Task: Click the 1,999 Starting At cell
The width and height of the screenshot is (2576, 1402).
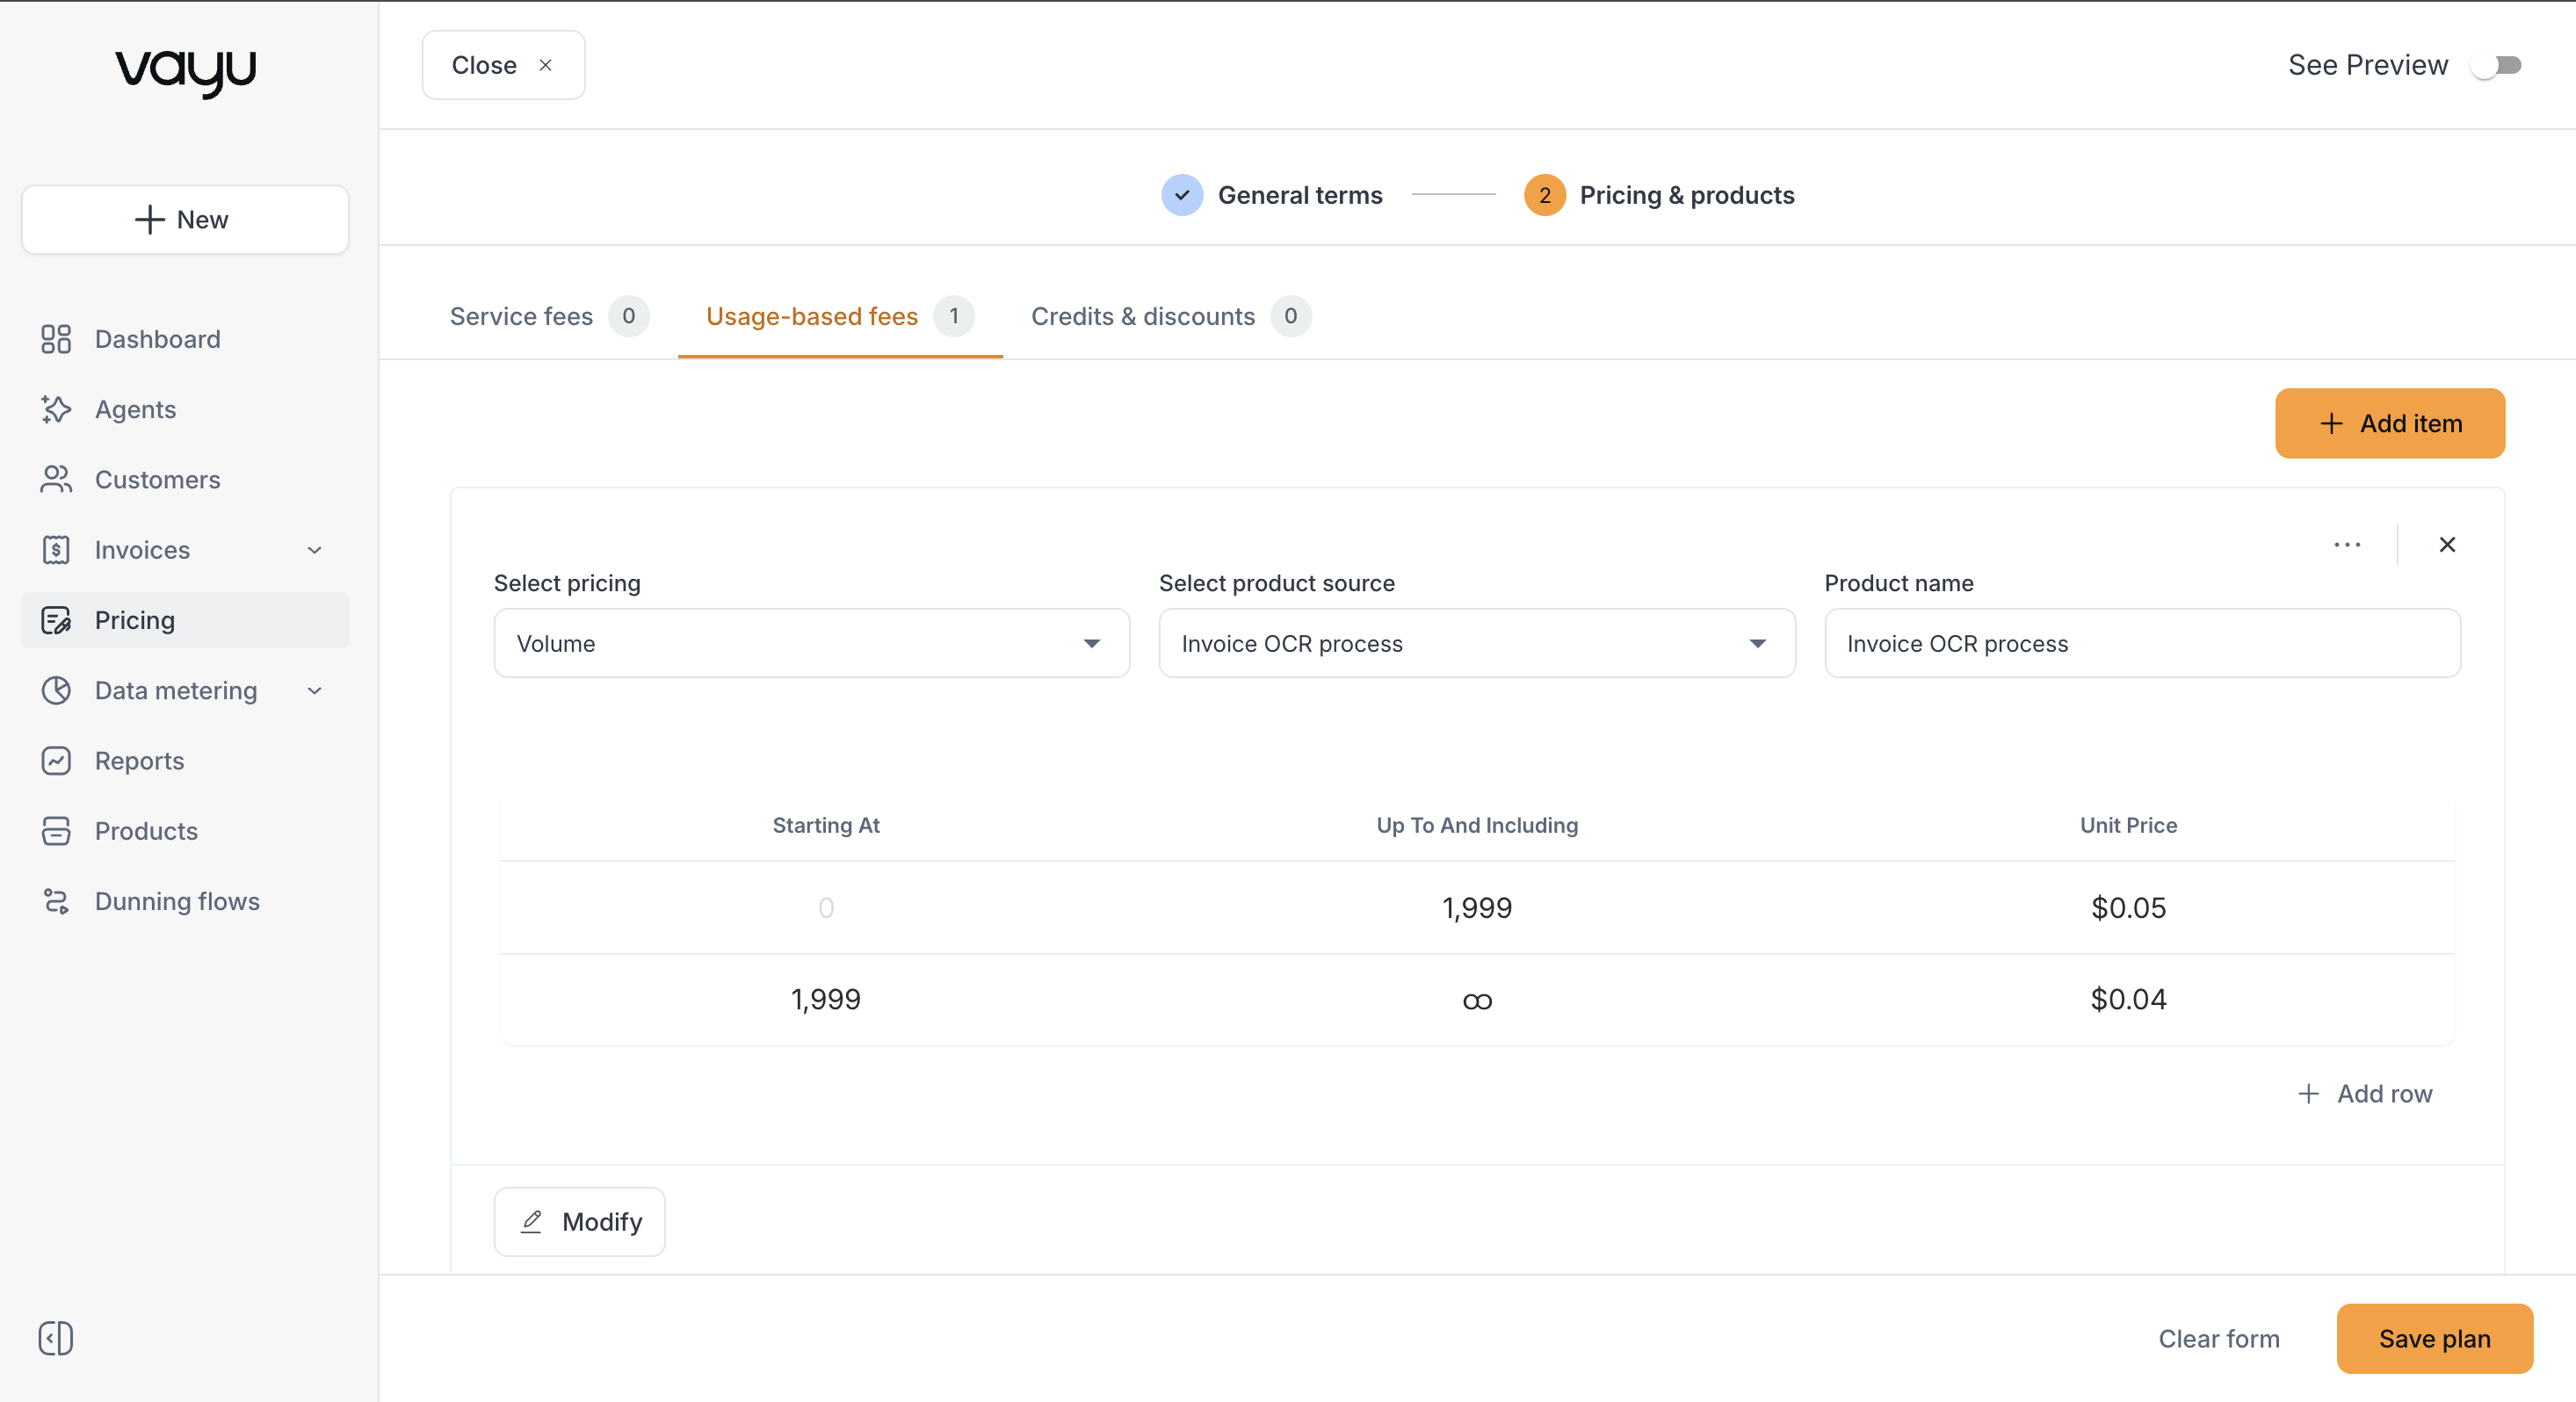Action: click(x=826, y=999)
